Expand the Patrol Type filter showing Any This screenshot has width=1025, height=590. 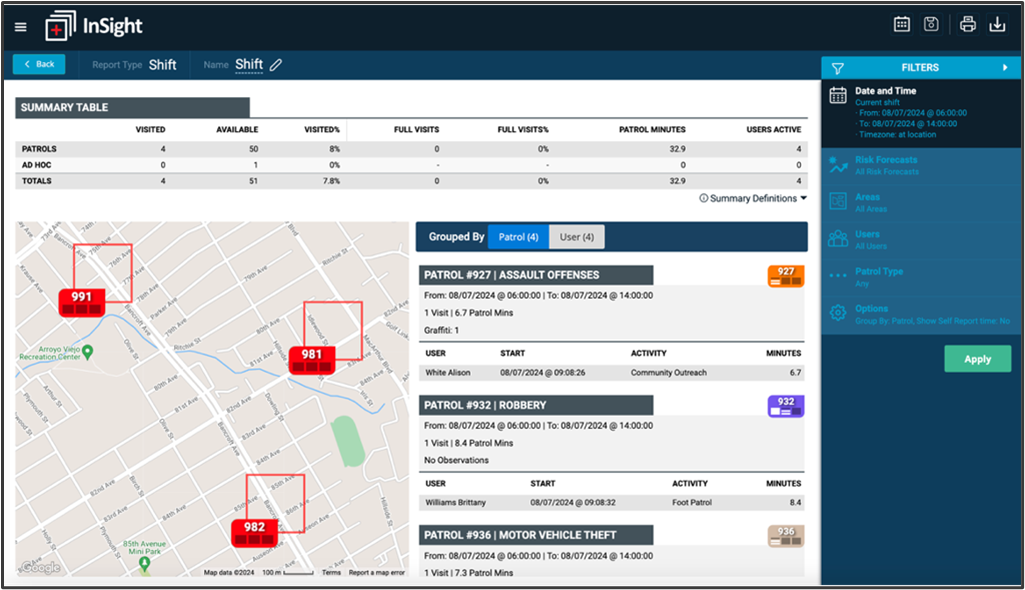tap(837, 275)
